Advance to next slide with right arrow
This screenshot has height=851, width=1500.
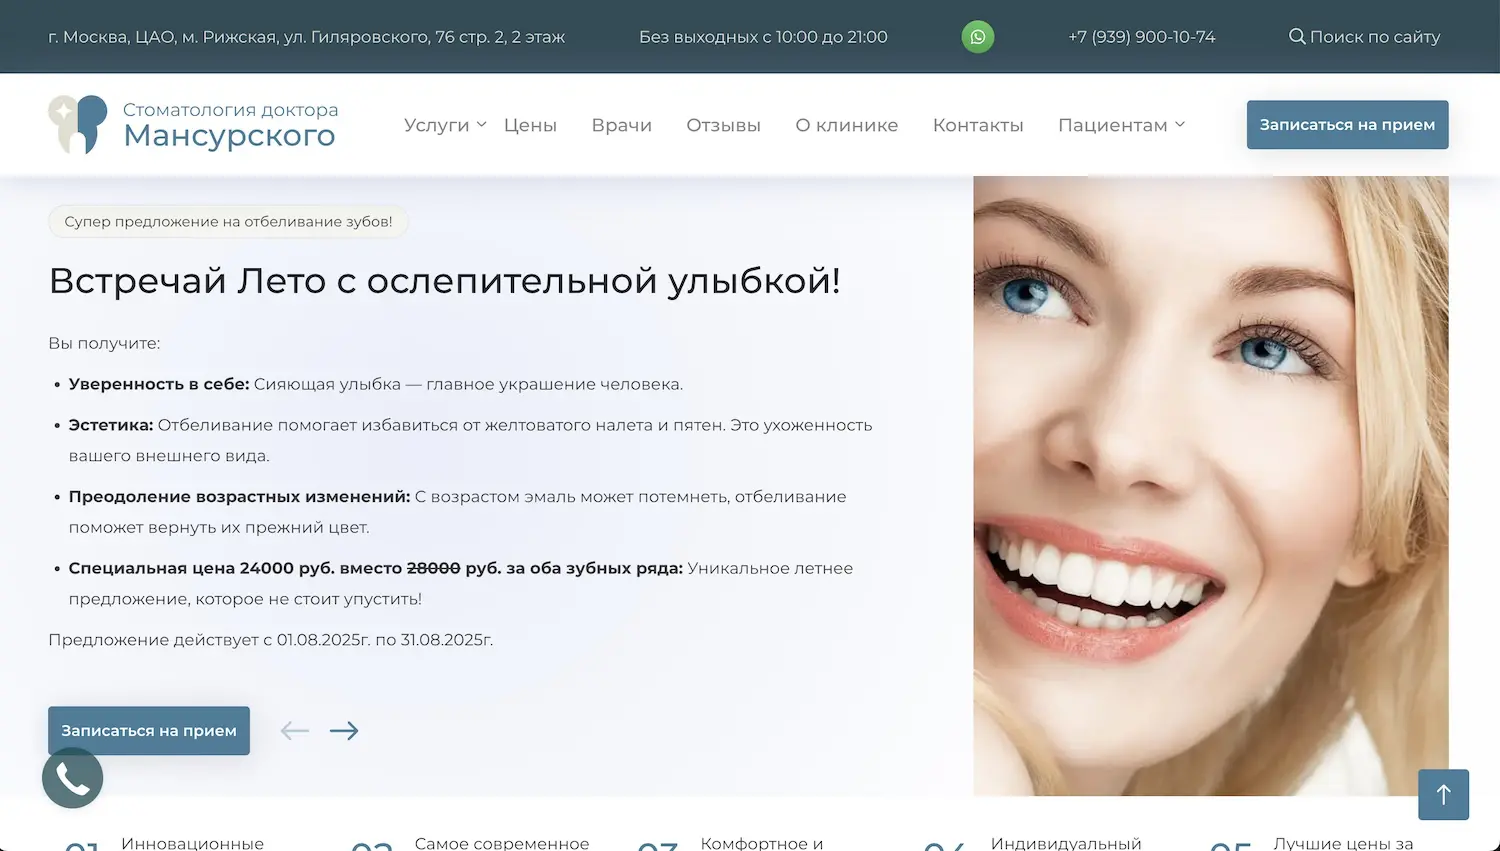(344, 731)
